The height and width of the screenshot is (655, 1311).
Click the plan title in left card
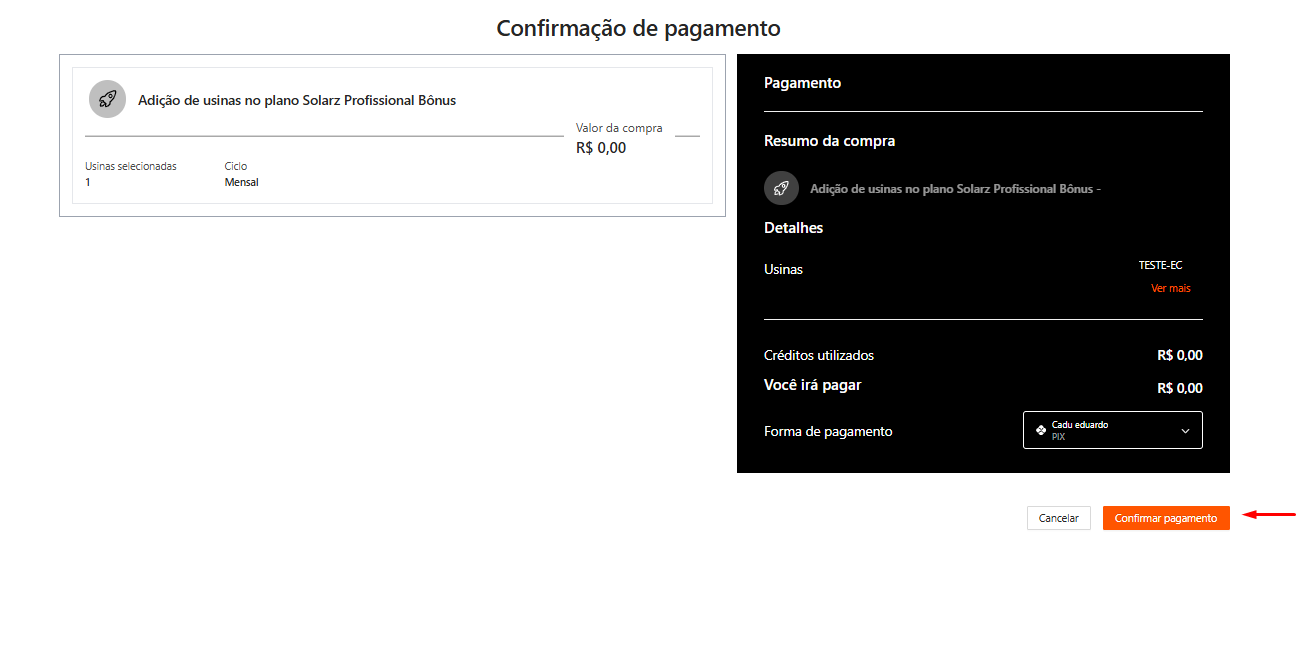pyautogui.click(x=297, y=100)
